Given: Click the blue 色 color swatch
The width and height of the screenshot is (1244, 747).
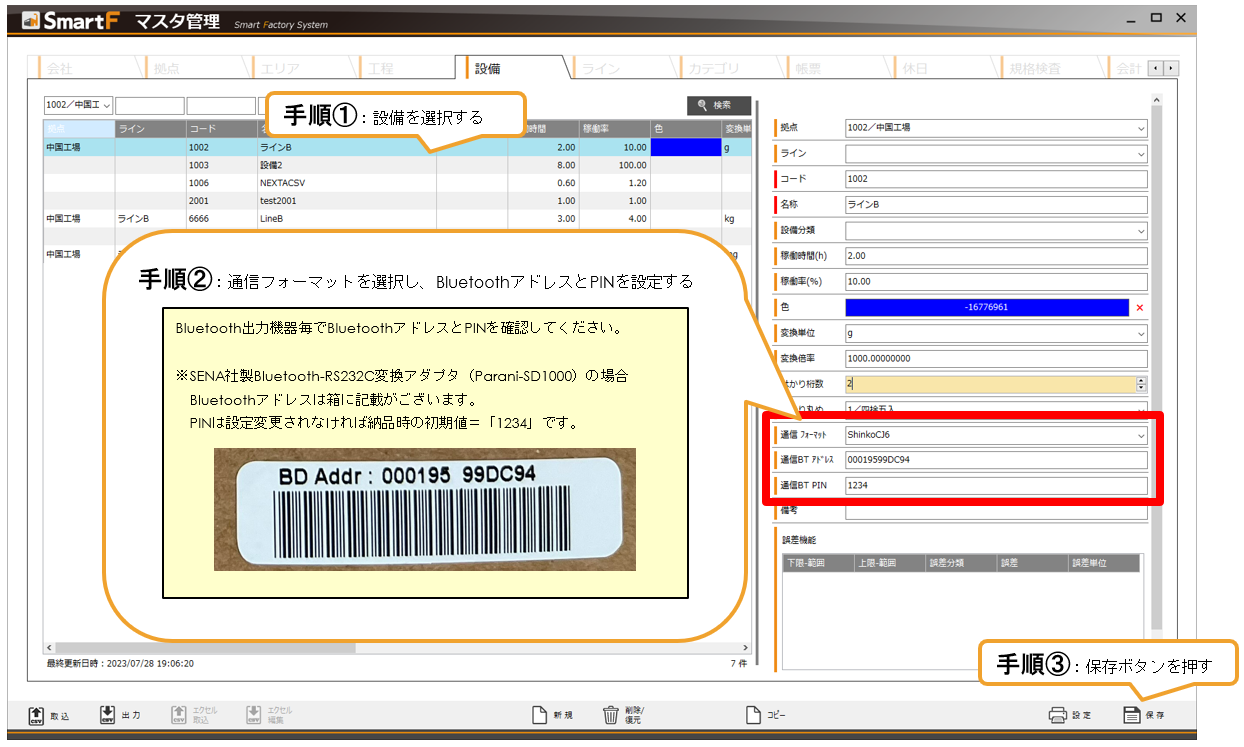Looking at the screenshot, I should 986,307.
